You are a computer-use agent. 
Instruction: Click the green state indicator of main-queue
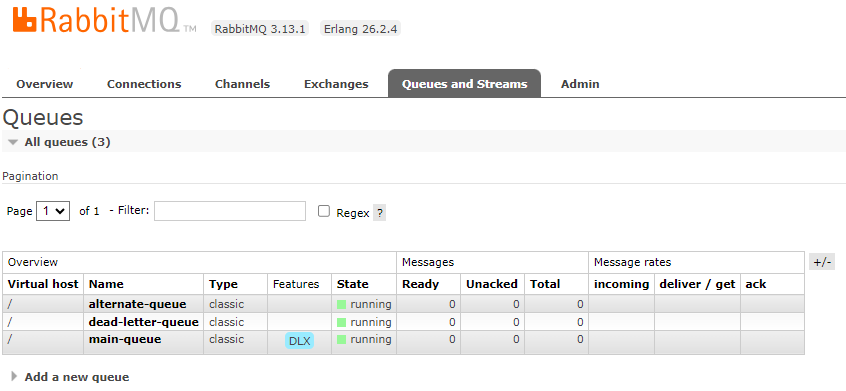(x=341, y=340)
